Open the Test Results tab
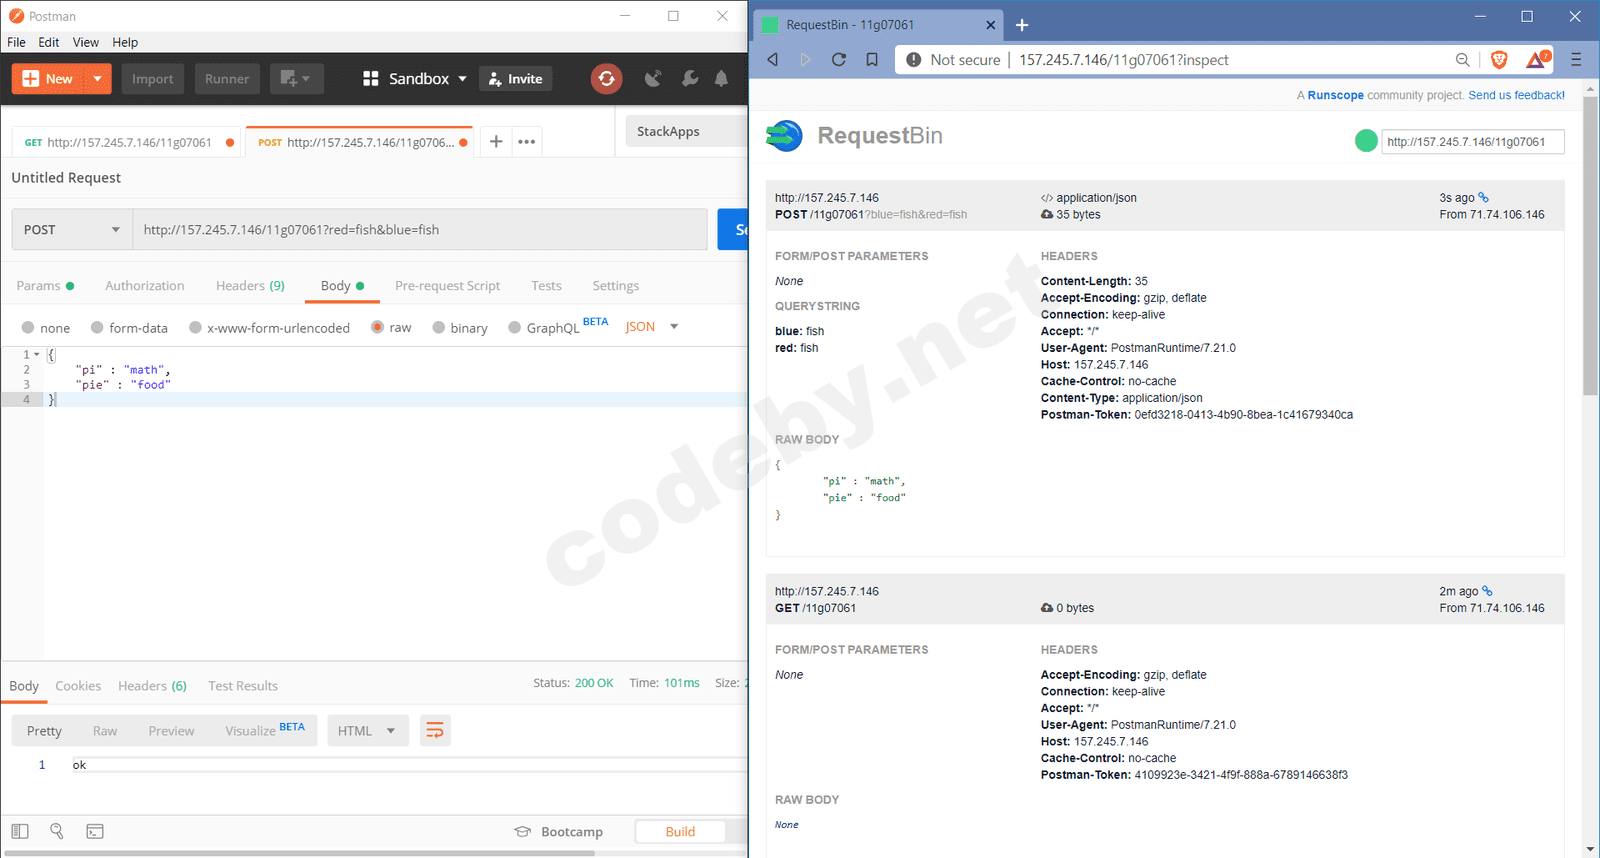1600x858 pixels. [x=243, y=685]
